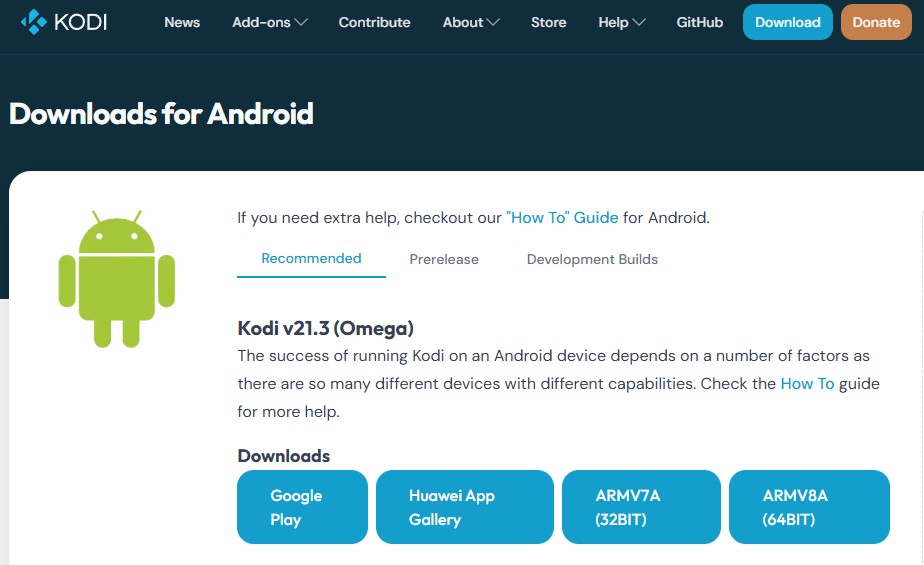Image resolution: width=924 pixels, height=565 pixels.
Task: Go to the Store page
Action: (549, 22)
